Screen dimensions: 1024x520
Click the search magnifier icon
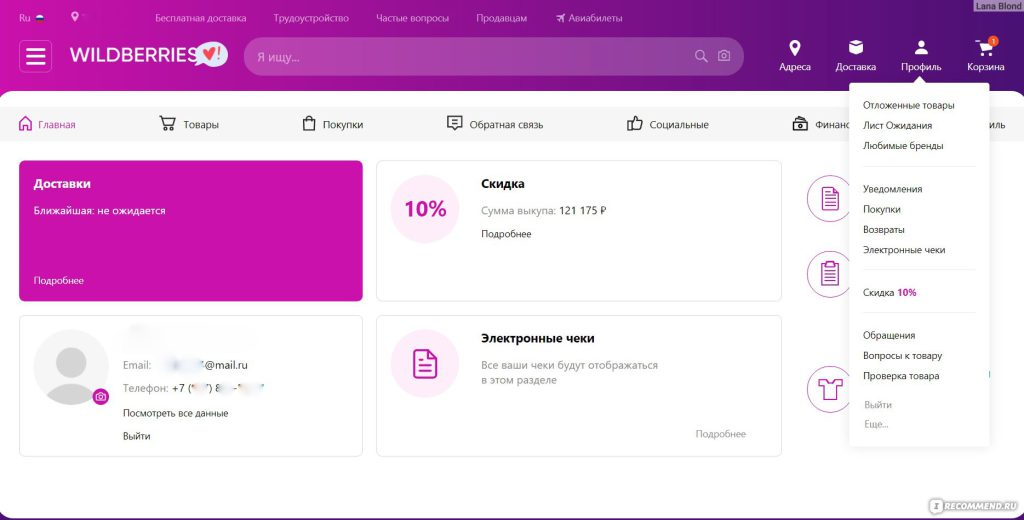701,56
